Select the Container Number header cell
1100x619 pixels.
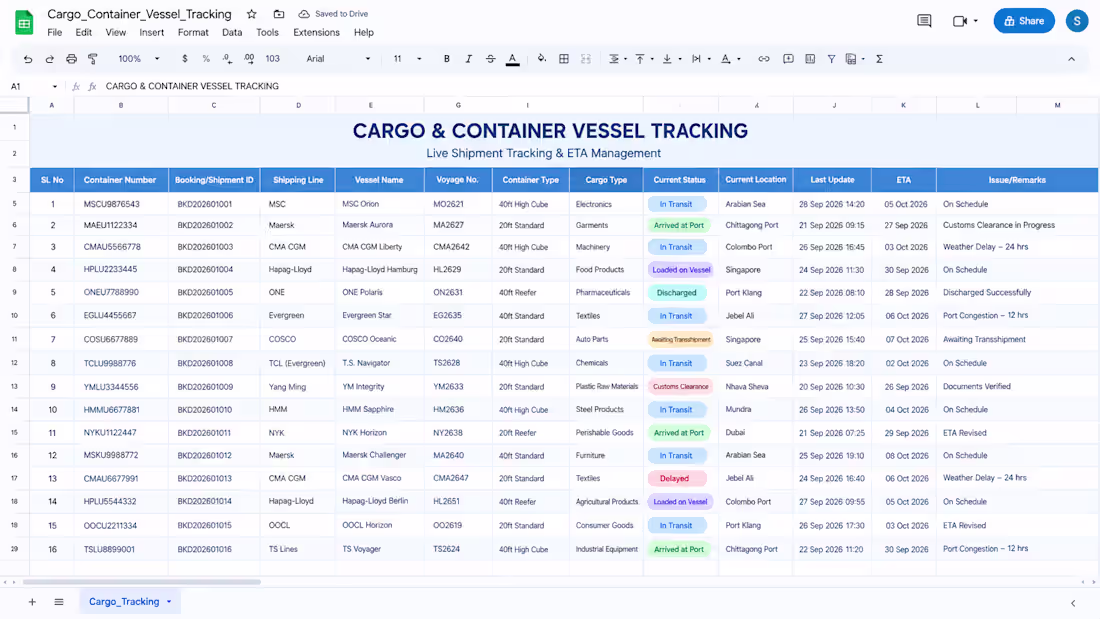(121, 180)
